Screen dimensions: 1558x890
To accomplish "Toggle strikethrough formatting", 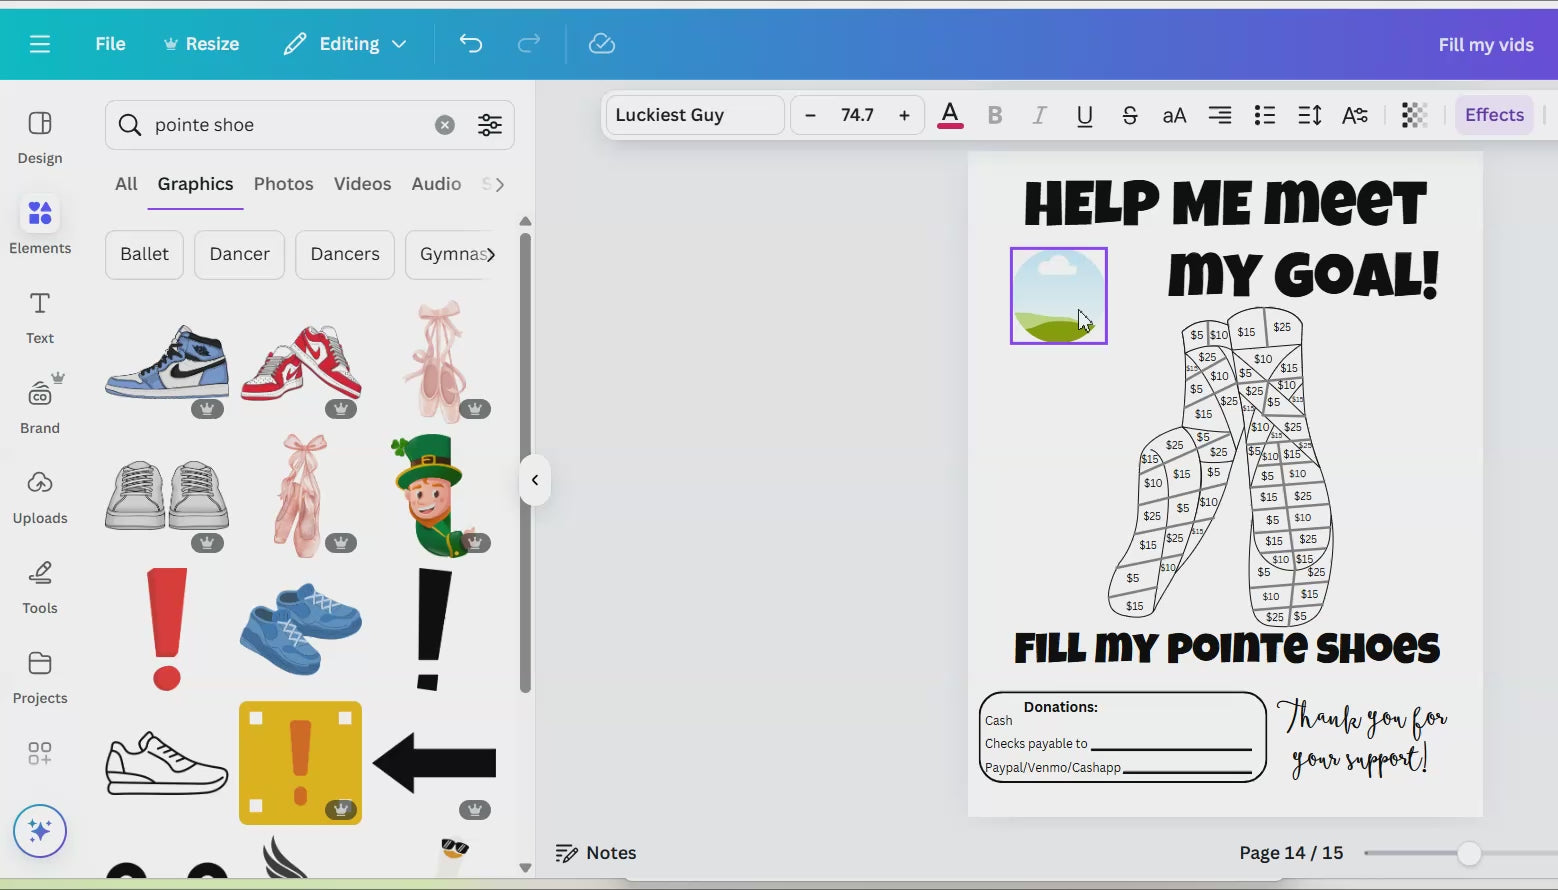I will (x=1129, y=115).
